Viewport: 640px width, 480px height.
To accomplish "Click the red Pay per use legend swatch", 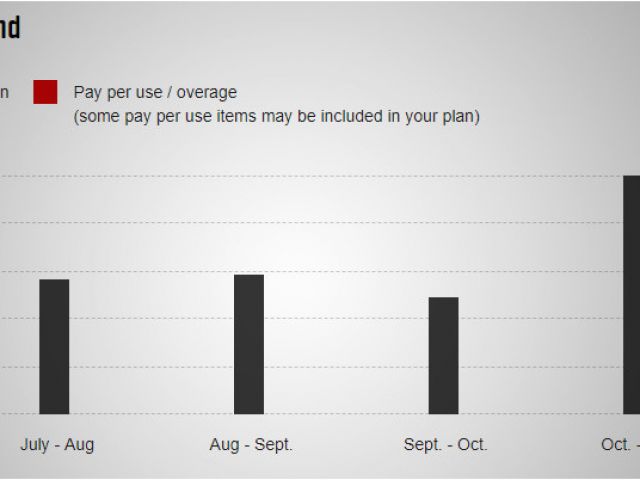I will pos(45,92).
